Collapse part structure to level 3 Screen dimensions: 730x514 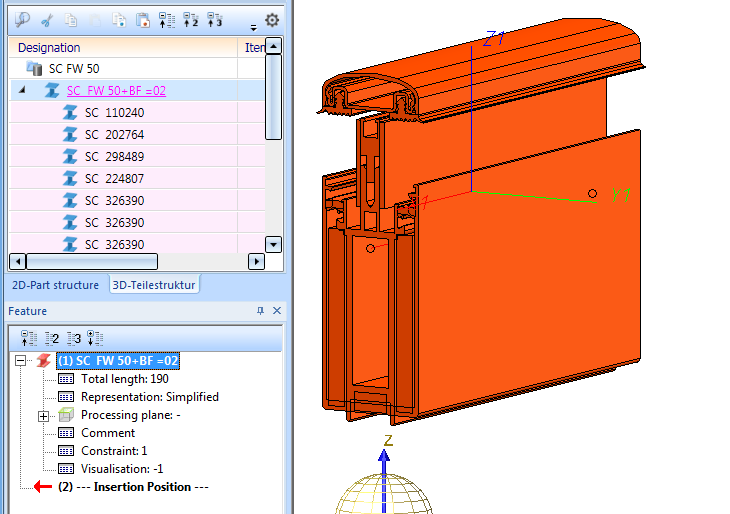point(216,18)
